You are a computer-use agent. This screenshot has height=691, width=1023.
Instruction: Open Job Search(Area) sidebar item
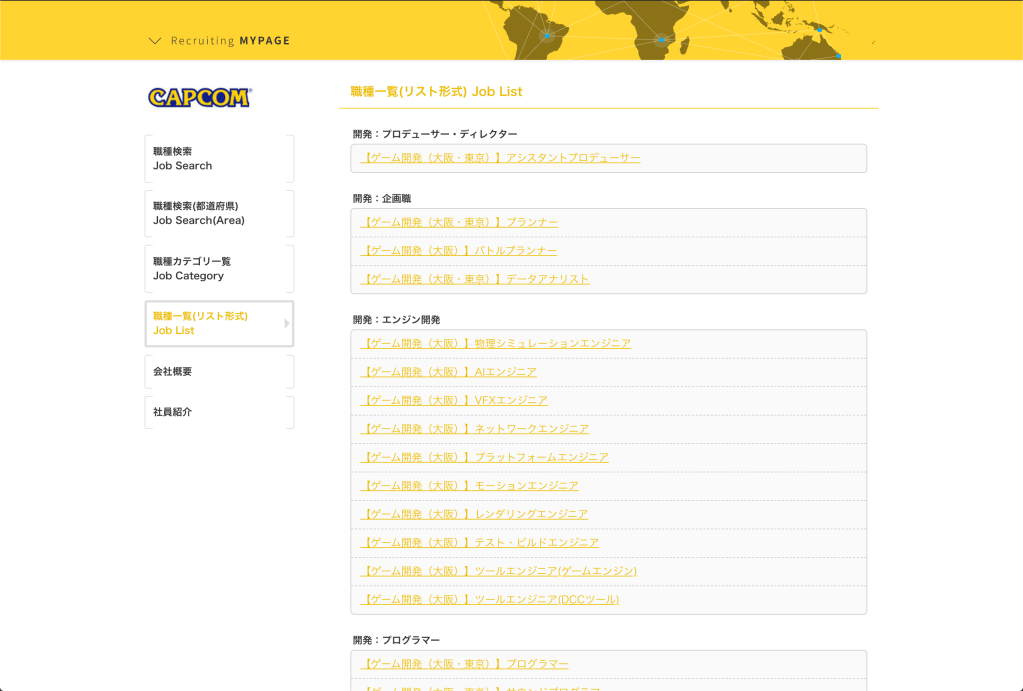click(219, 213)
